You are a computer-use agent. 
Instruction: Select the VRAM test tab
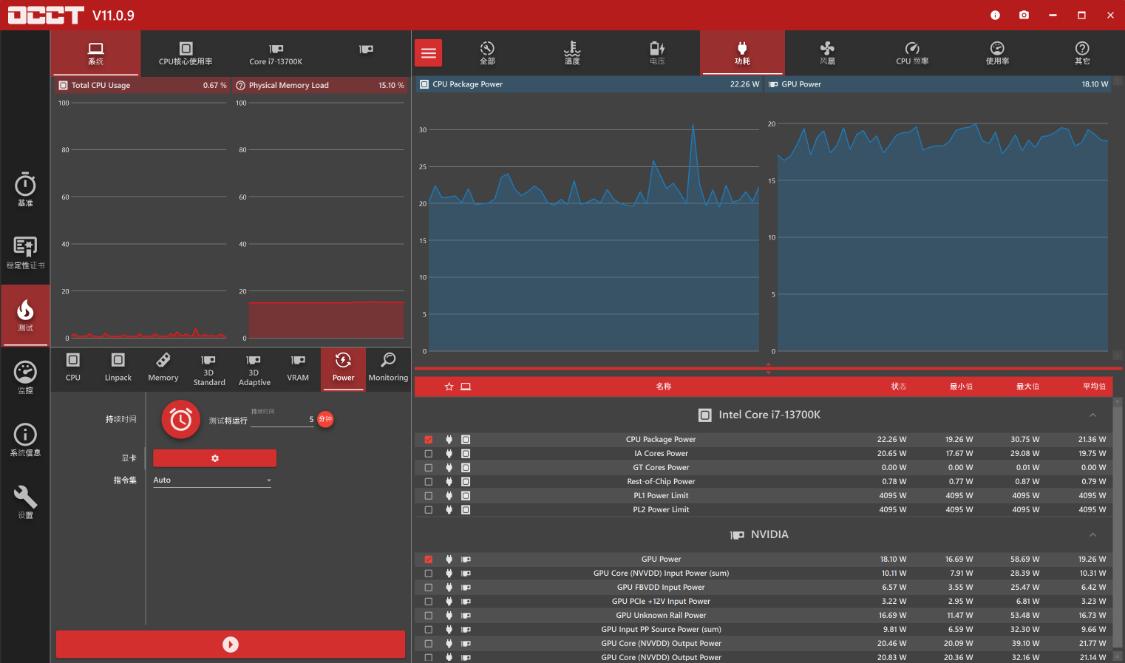pos(297,367)
